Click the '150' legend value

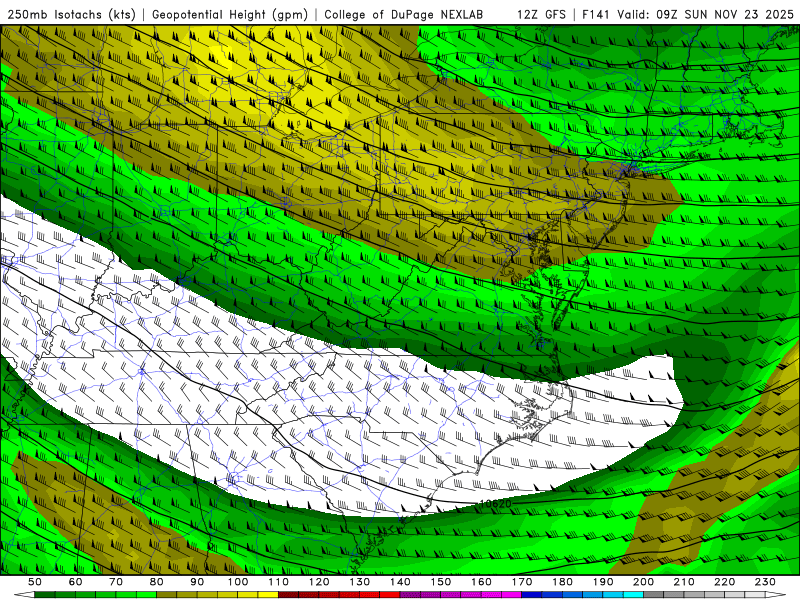(440, 582)
